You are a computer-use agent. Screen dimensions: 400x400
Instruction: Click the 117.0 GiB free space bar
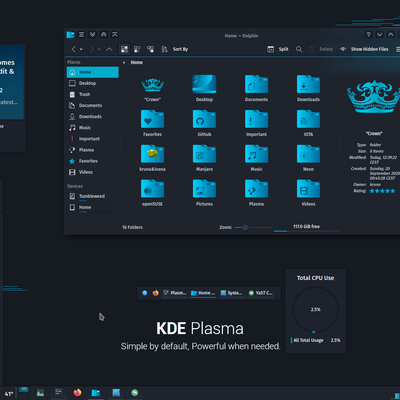point(306,228)
